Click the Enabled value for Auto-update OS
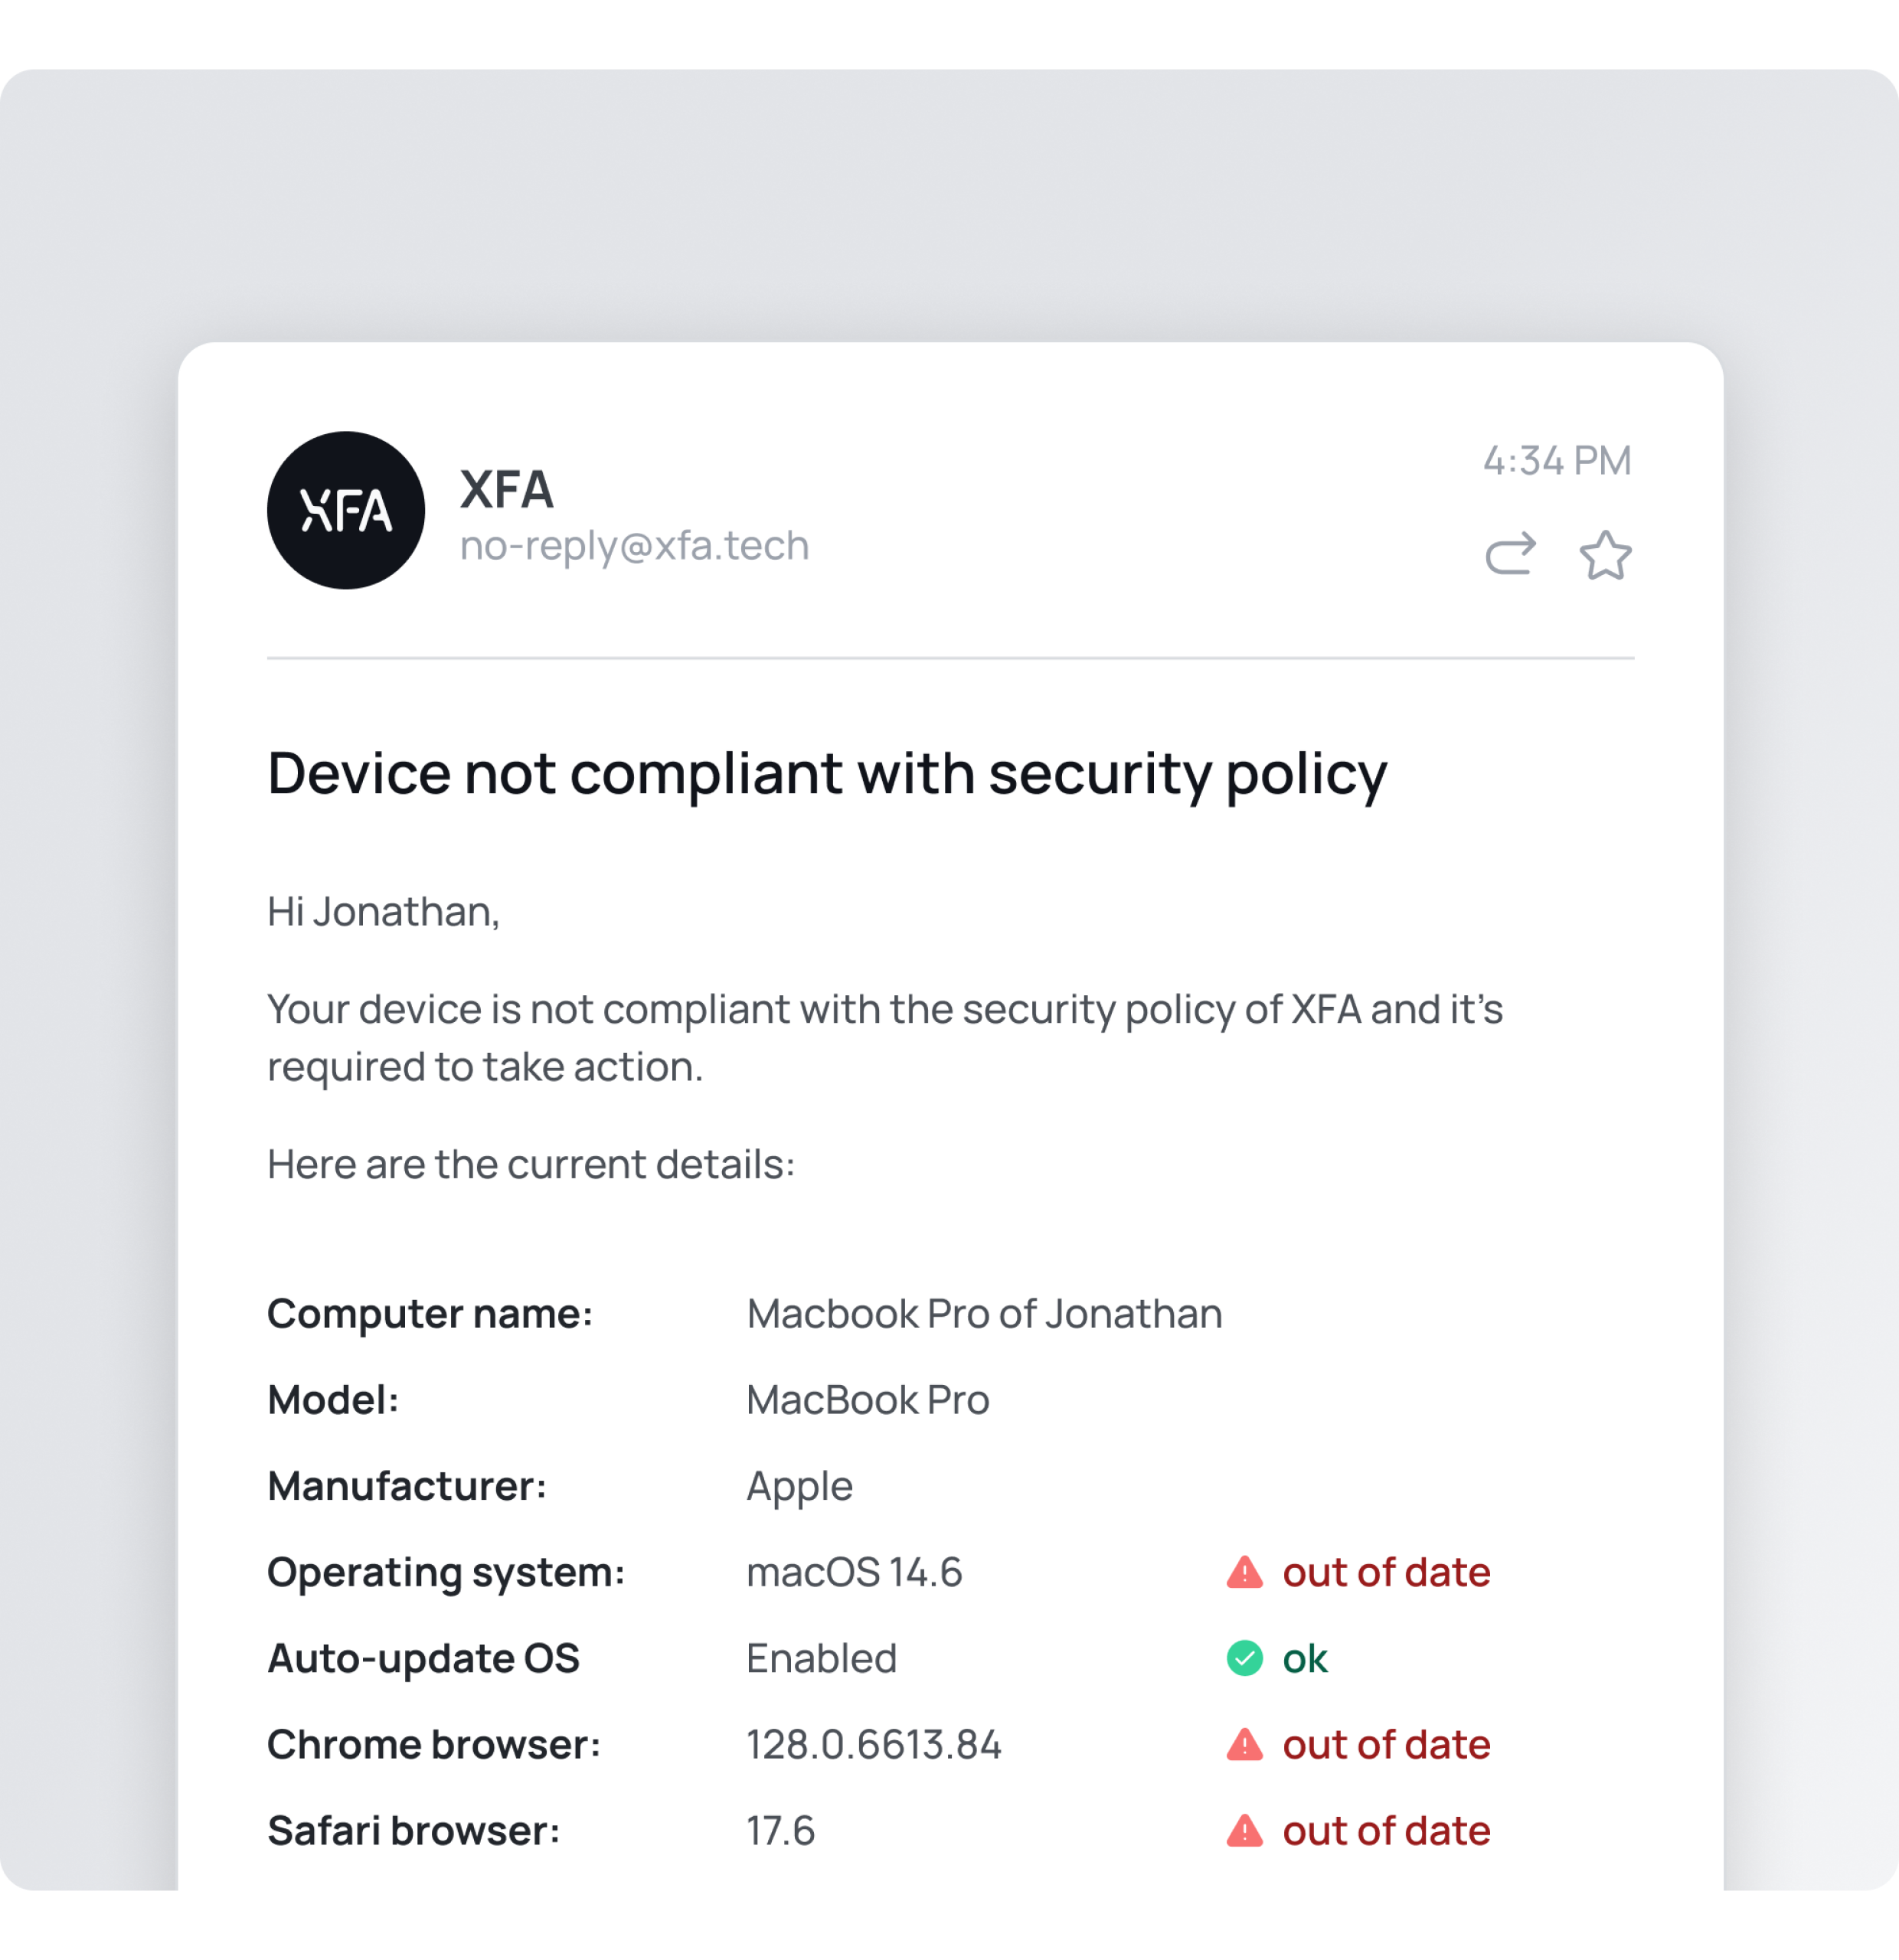Image resolution: width=1899 pixels, height=1960 pixels. click(x=821, y=1658)
